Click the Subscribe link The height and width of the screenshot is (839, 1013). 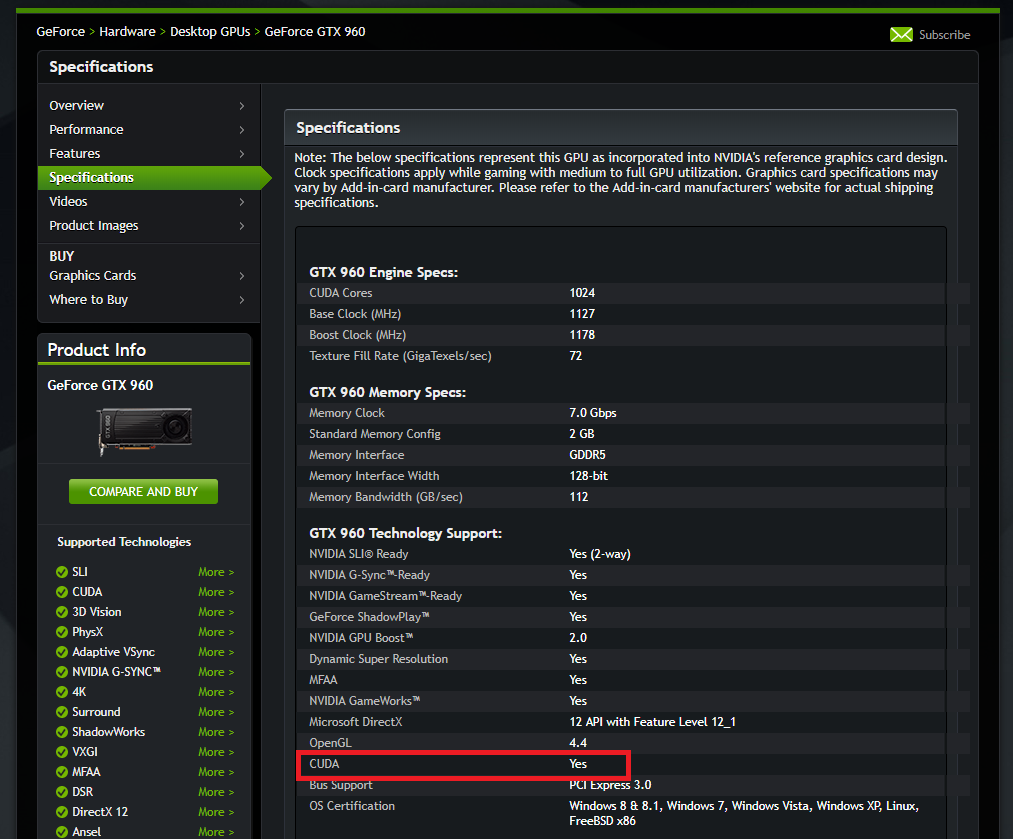click(x=944, y=35)
